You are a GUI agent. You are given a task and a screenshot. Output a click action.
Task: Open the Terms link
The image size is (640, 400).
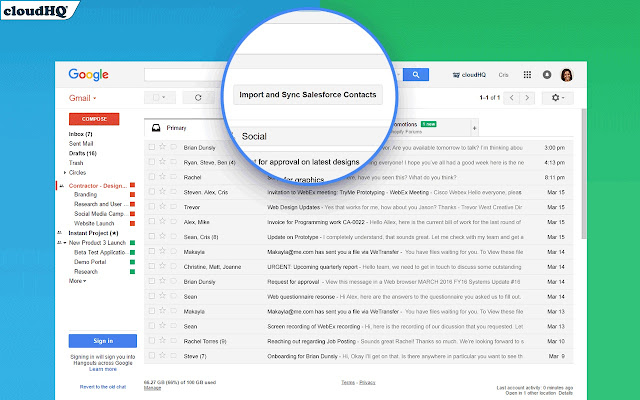(x=348, y=382)
